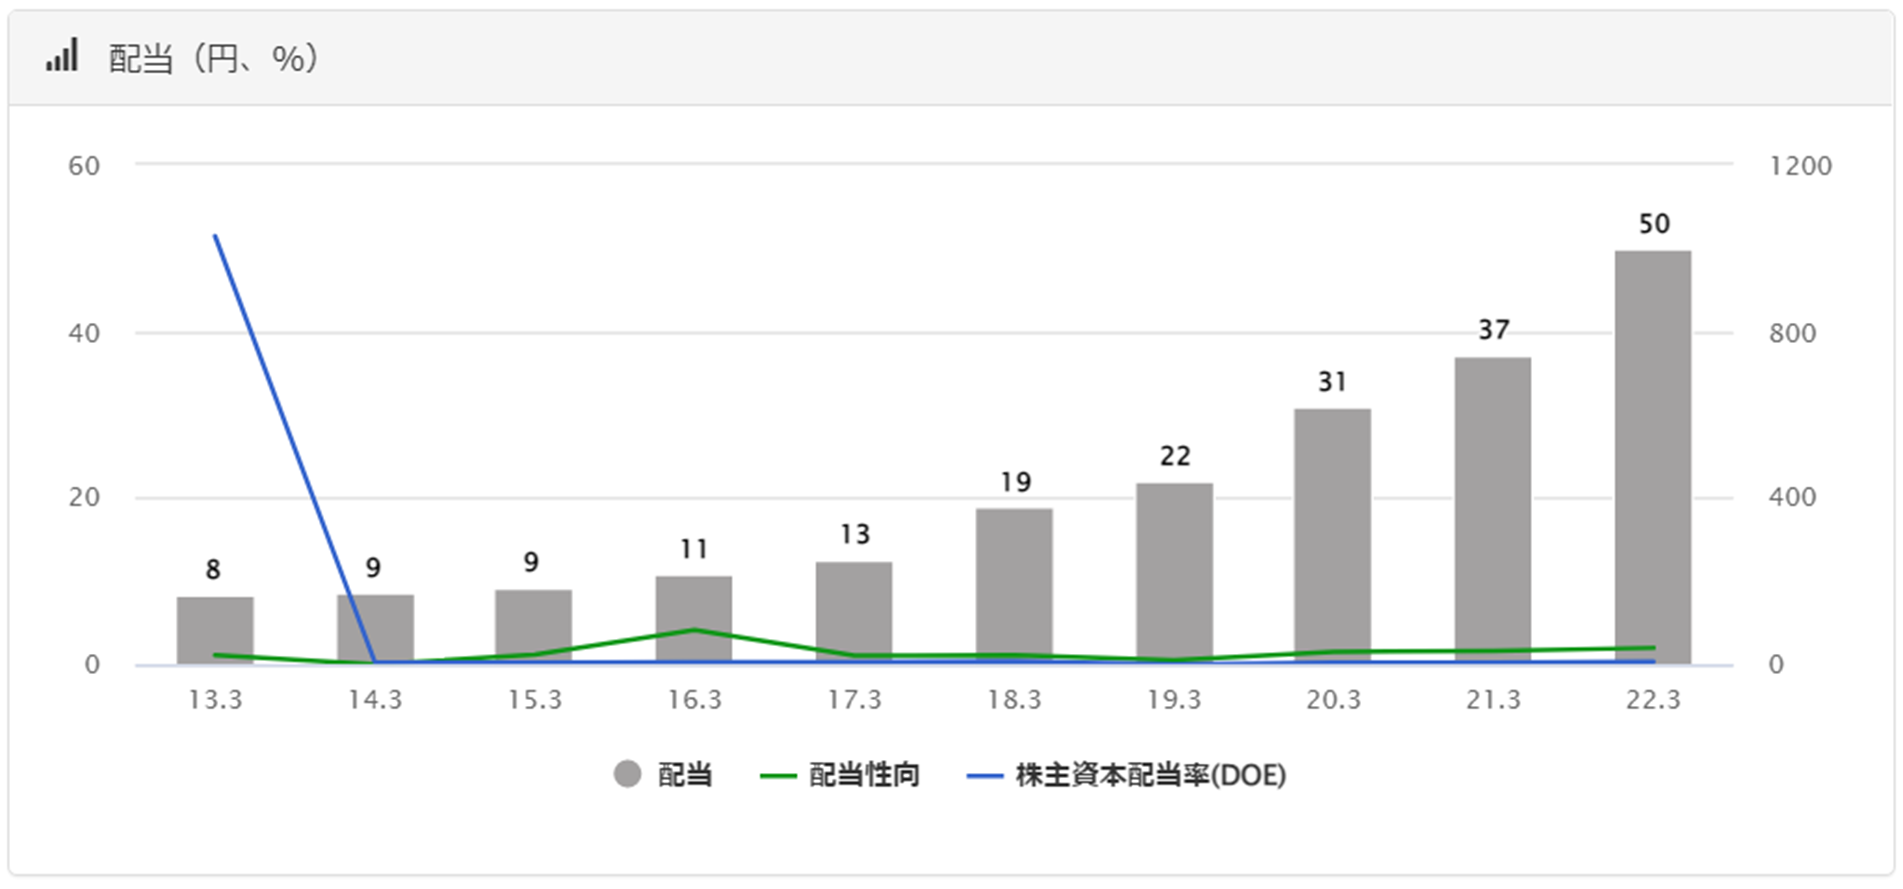The width and height of the screenshot is (1903, 889).
Task: Toggle the 配当性向 green legend entry
Action: coord(840,775)
